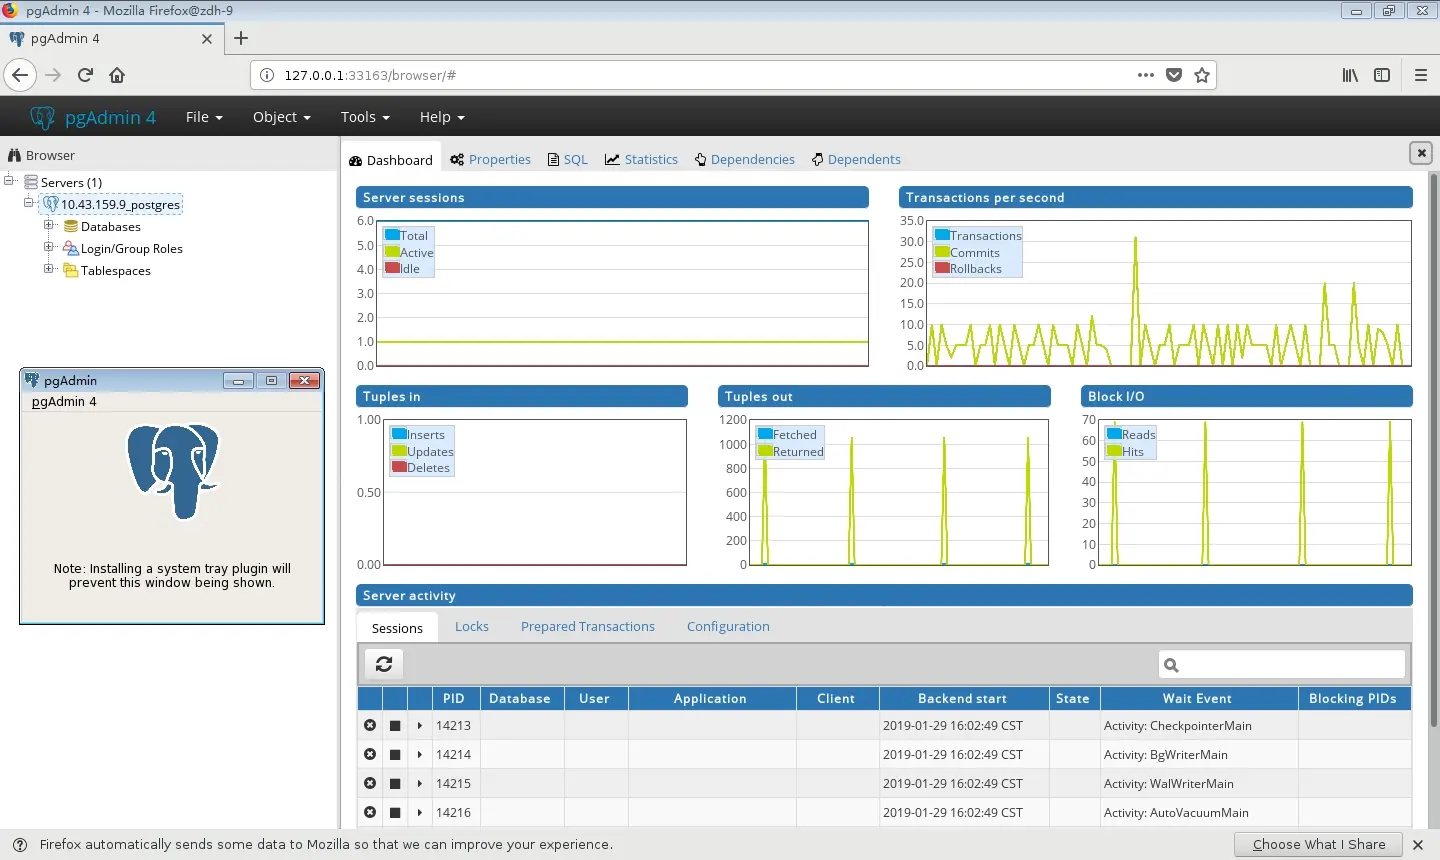Cancel active query for PID 14213
1440x860 pixels.
(x=395, y=725)
